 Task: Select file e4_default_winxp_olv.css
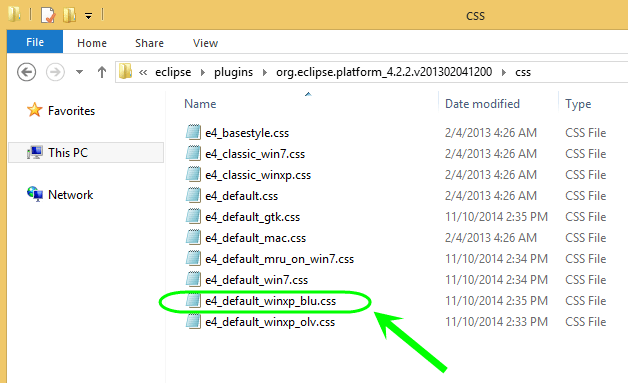pyautogui.click(x=270, y=322)
